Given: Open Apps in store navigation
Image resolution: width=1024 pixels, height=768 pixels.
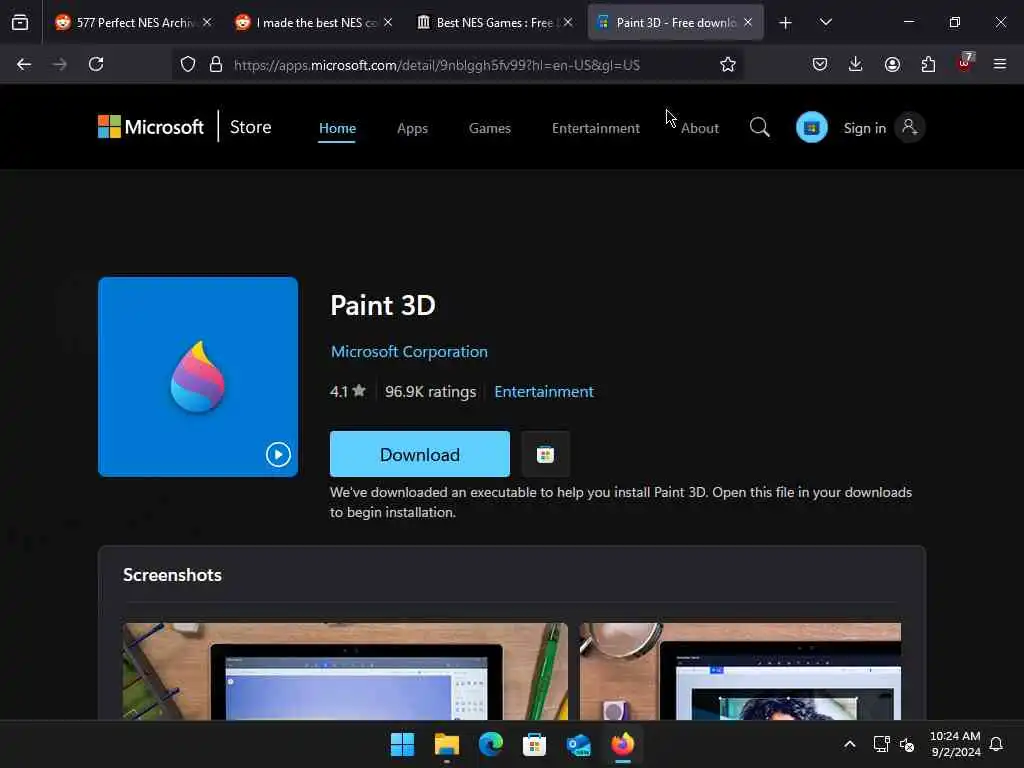Looking at the screenshot, I should tap(412, 128).
